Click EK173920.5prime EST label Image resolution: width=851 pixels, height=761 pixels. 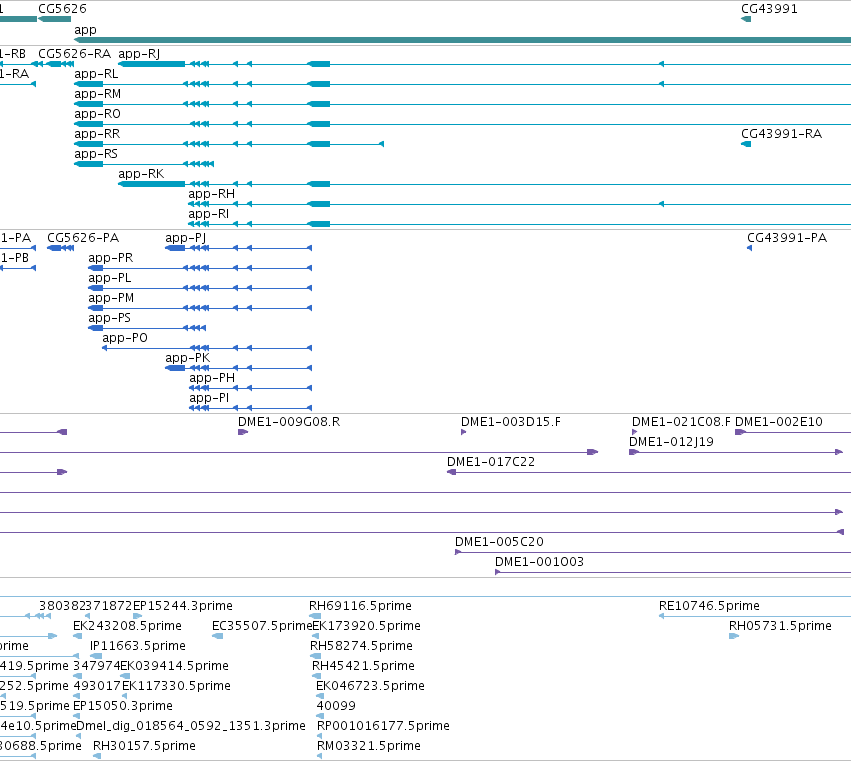[x=366, y=626]
